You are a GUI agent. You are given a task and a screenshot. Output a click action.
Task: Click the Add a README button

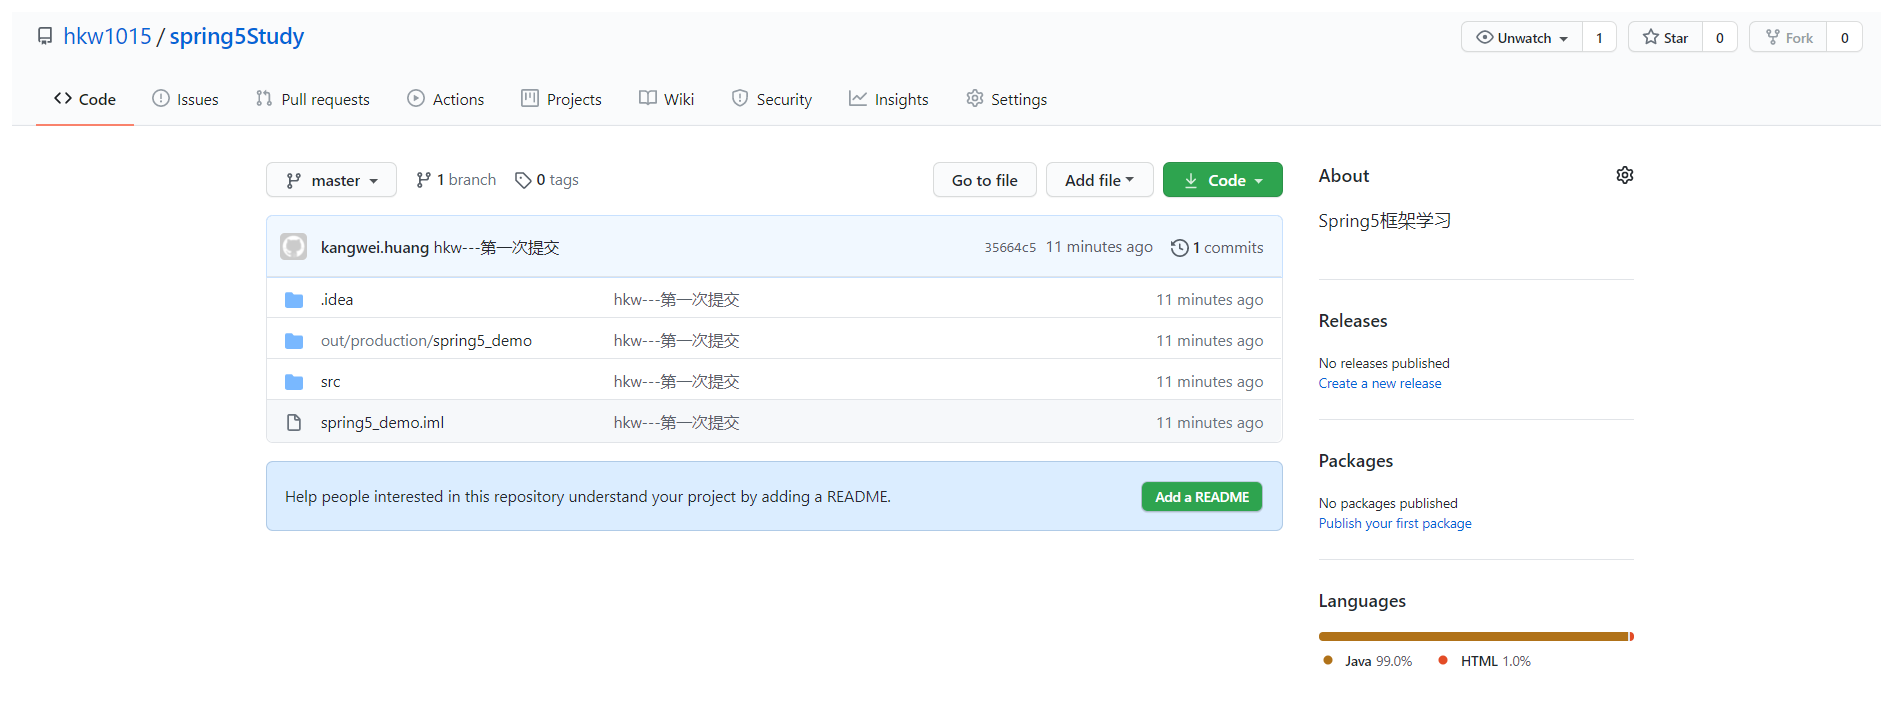point(1202,497)
